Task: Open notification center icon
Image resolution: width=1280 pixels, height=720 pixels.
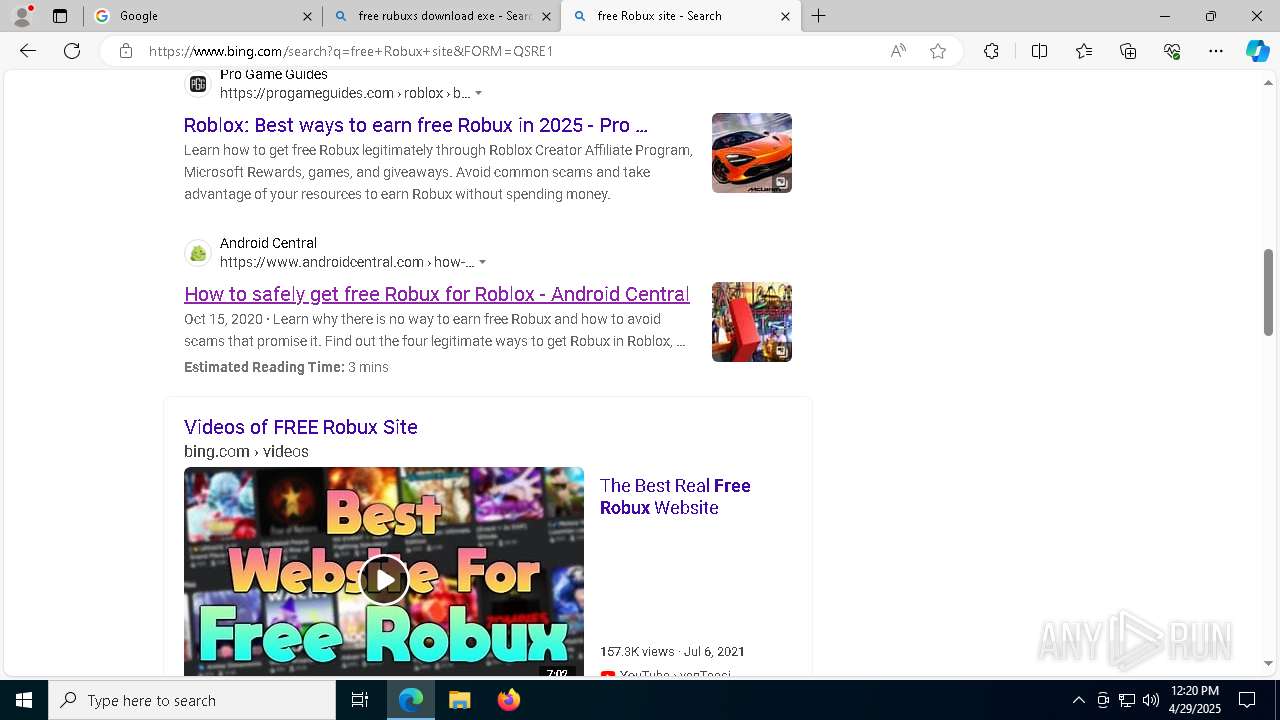Action: [1247, 700]
